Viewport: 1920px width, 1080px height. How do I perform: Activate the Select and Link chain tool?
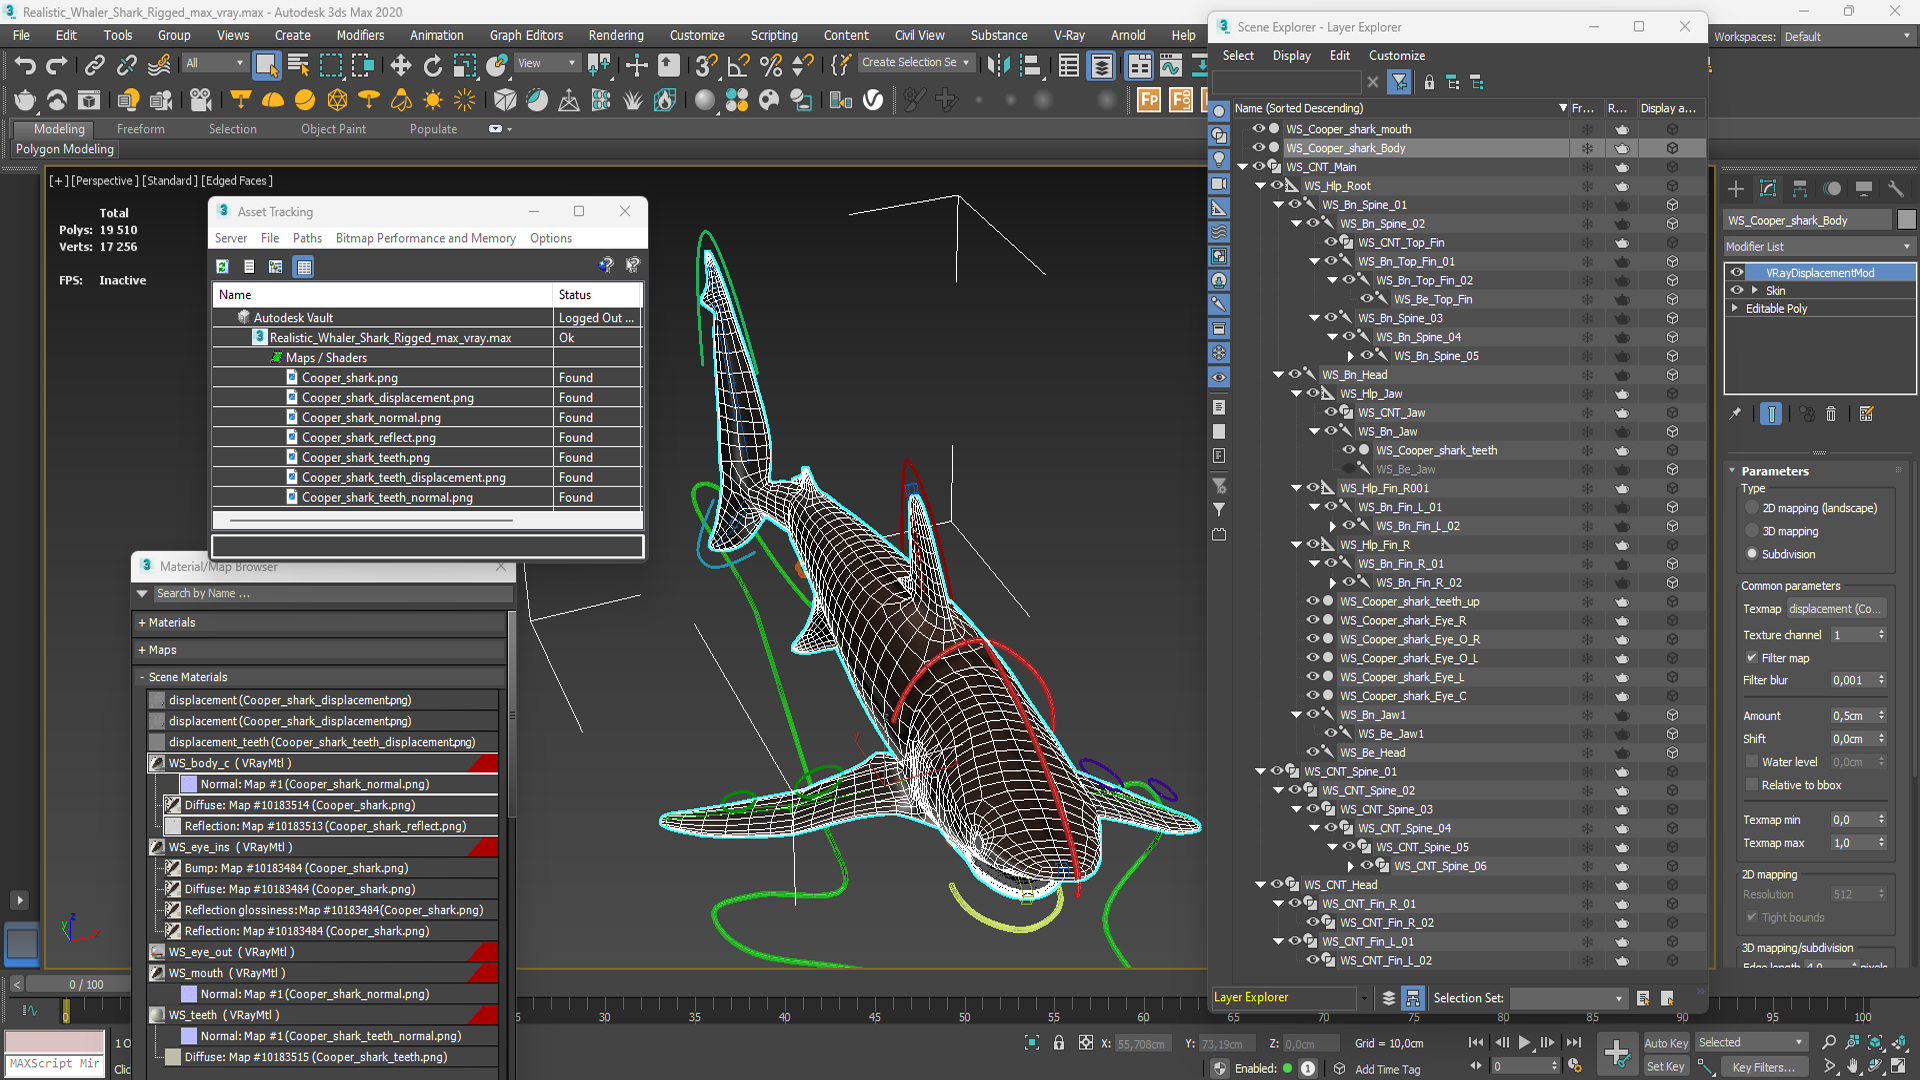94,66
